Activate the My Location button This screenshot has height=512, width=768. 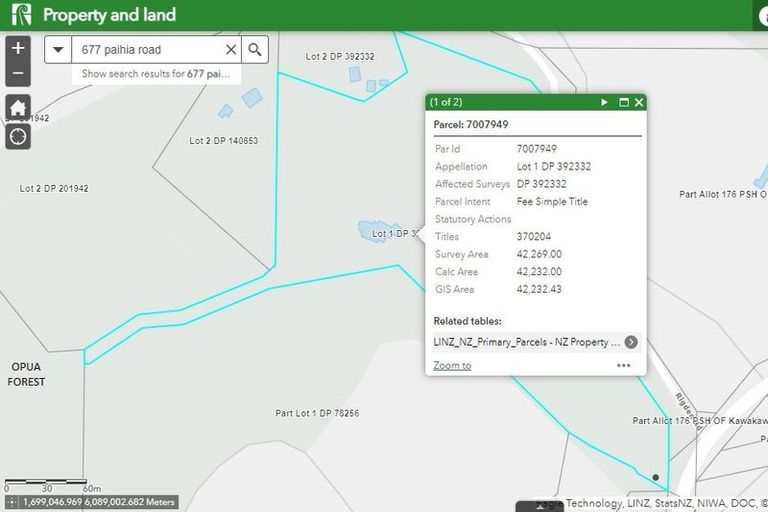[18, 136]
